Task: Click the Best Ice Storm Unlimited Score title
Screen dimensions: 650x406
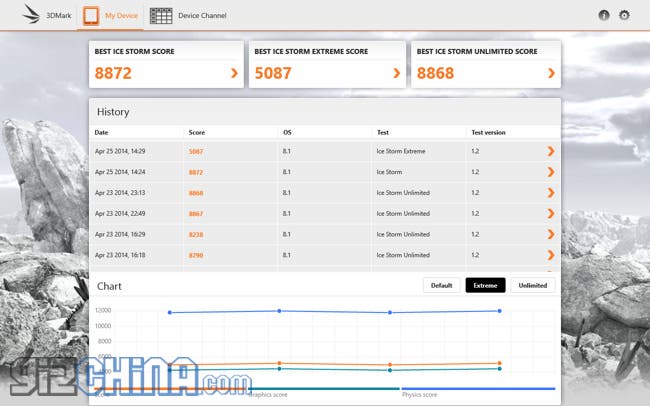Action: tap(477, 51)
